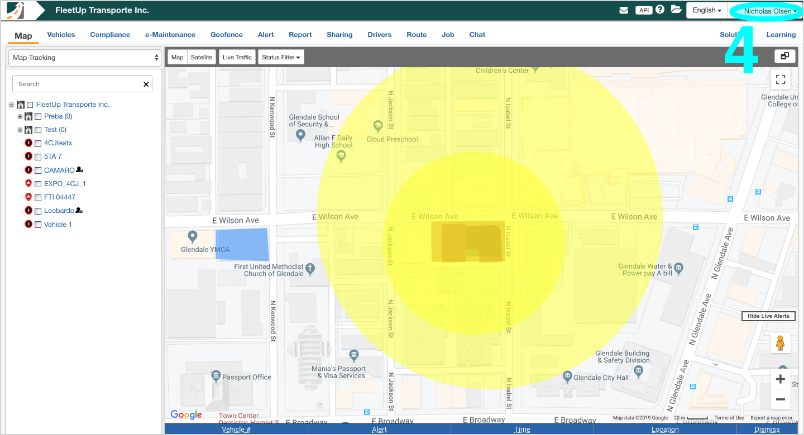The height and width of the screenshot is (435, 804).
Task: Clear the search box with X icon
Action: (146, 84)
